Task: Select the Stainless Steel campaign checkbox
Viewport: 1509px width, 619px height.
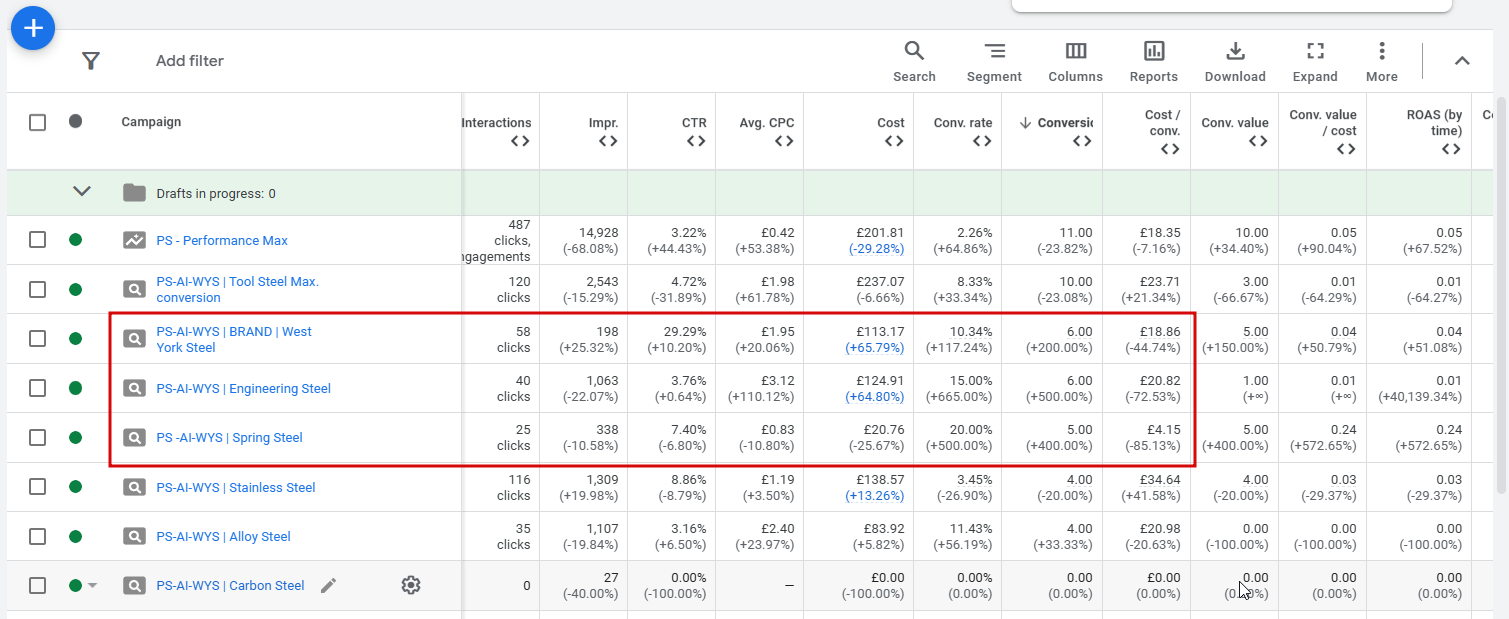Action: click(37, 487)
